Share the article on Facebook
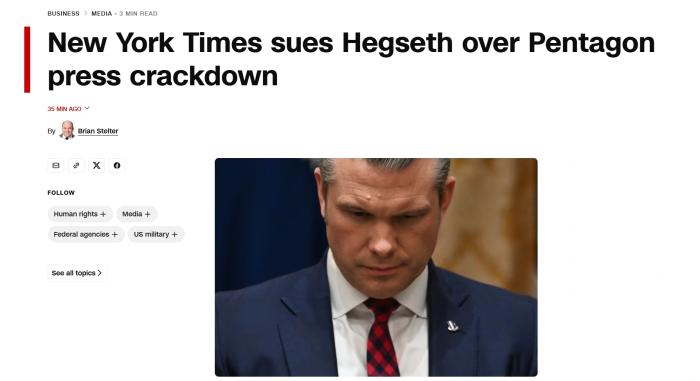The height and width of the screenshot is (381, 700). point(117,165)
